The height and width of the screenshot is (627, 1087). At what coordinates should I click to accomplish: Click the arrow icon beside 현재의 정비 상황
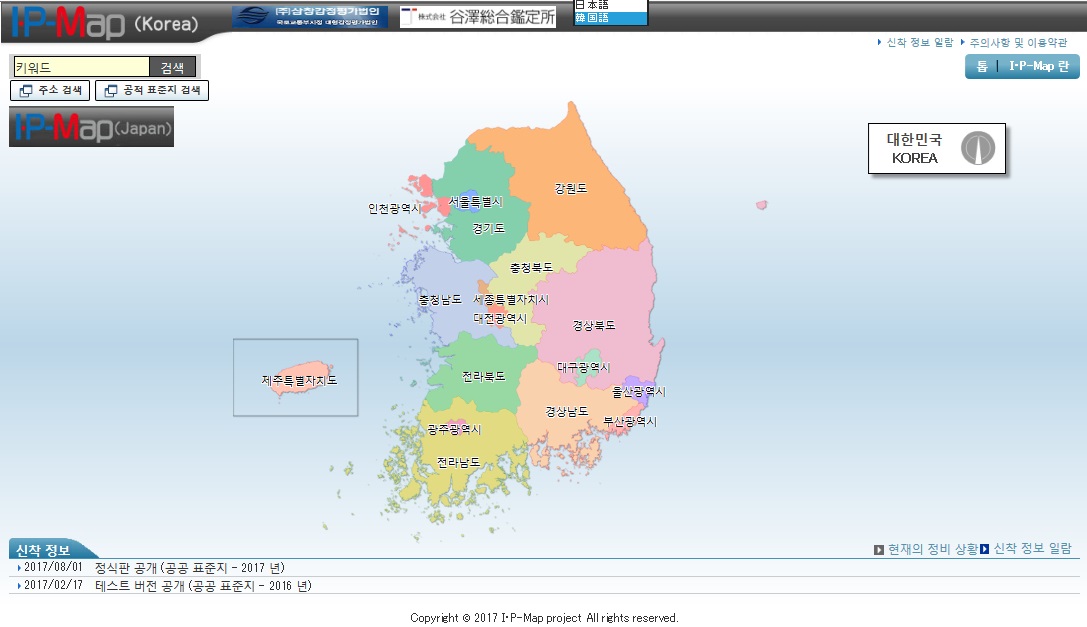[x=878, y=550]
